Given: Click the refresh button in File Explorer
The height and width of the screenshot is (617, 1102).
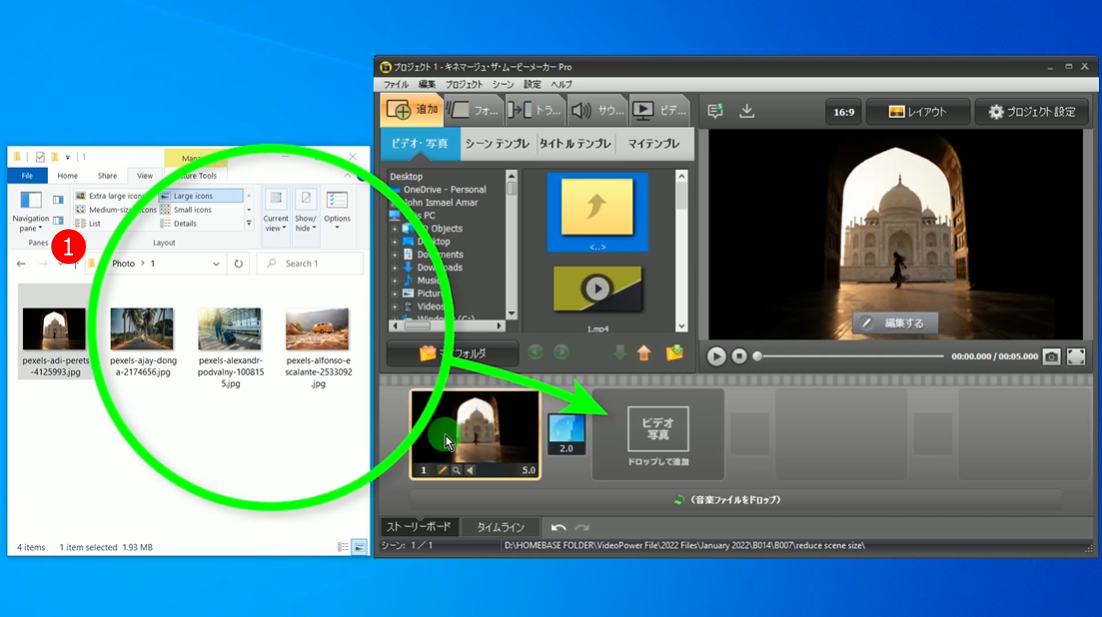Looking at the screenshot, I should pyautogui.click(x=238, y=264).
